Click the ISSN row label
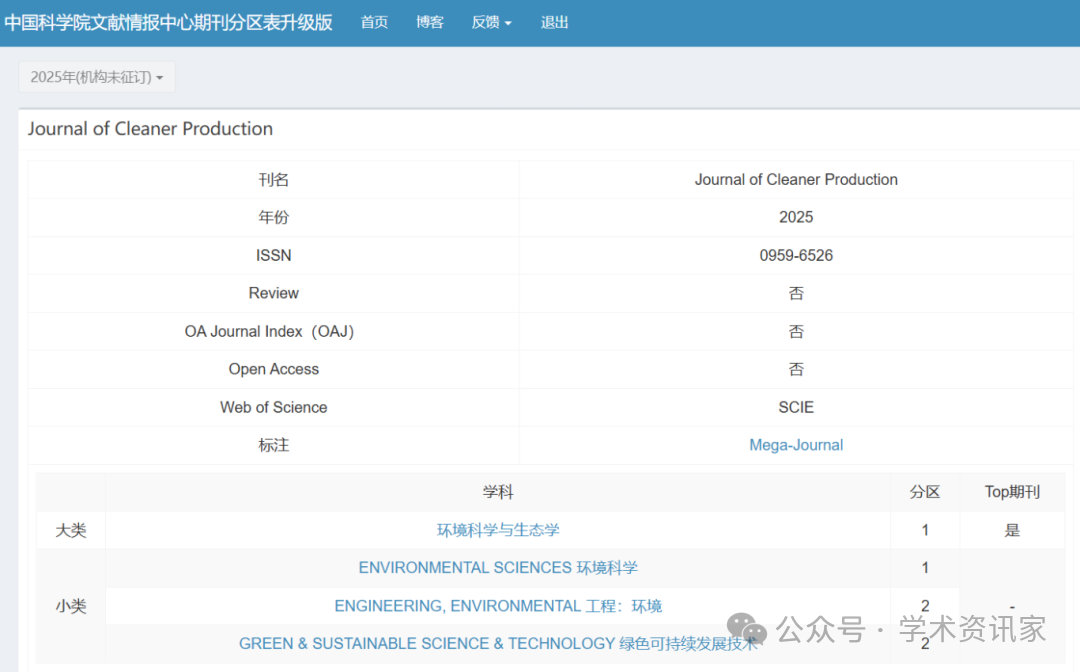 pyautogui.click(x=273, y=255)
